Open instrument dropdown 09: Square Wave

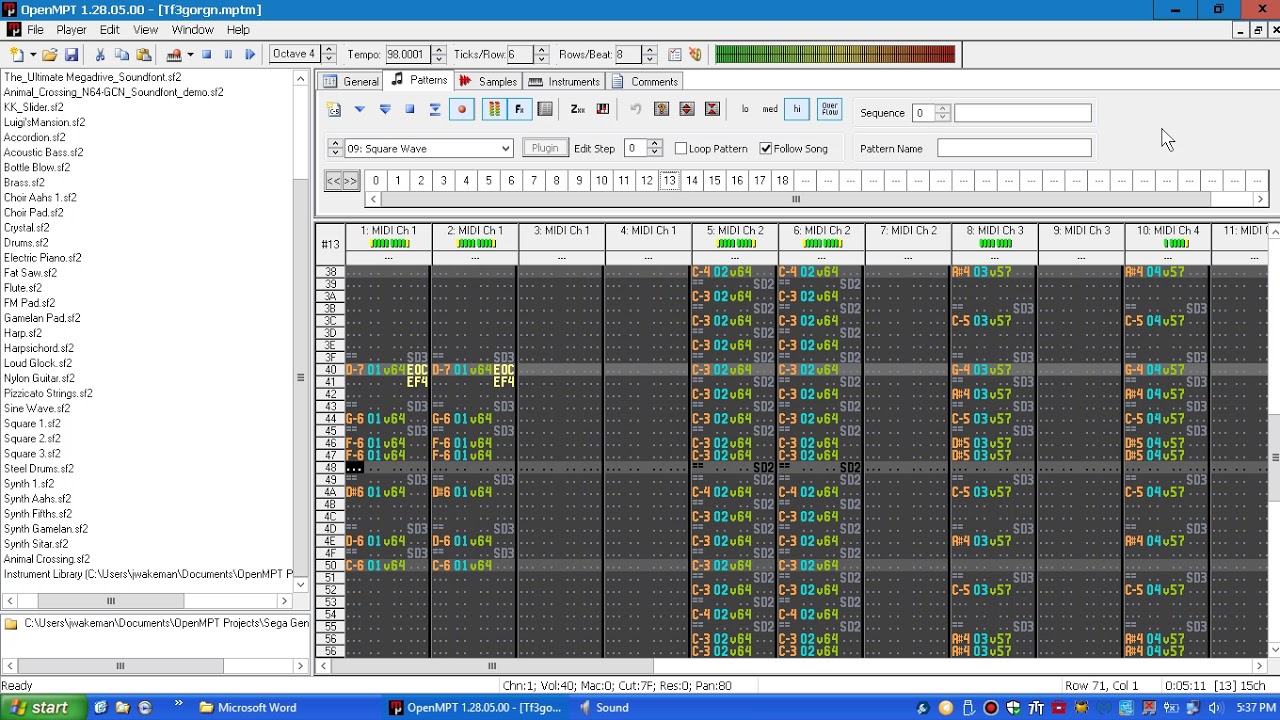click(506, 148)
